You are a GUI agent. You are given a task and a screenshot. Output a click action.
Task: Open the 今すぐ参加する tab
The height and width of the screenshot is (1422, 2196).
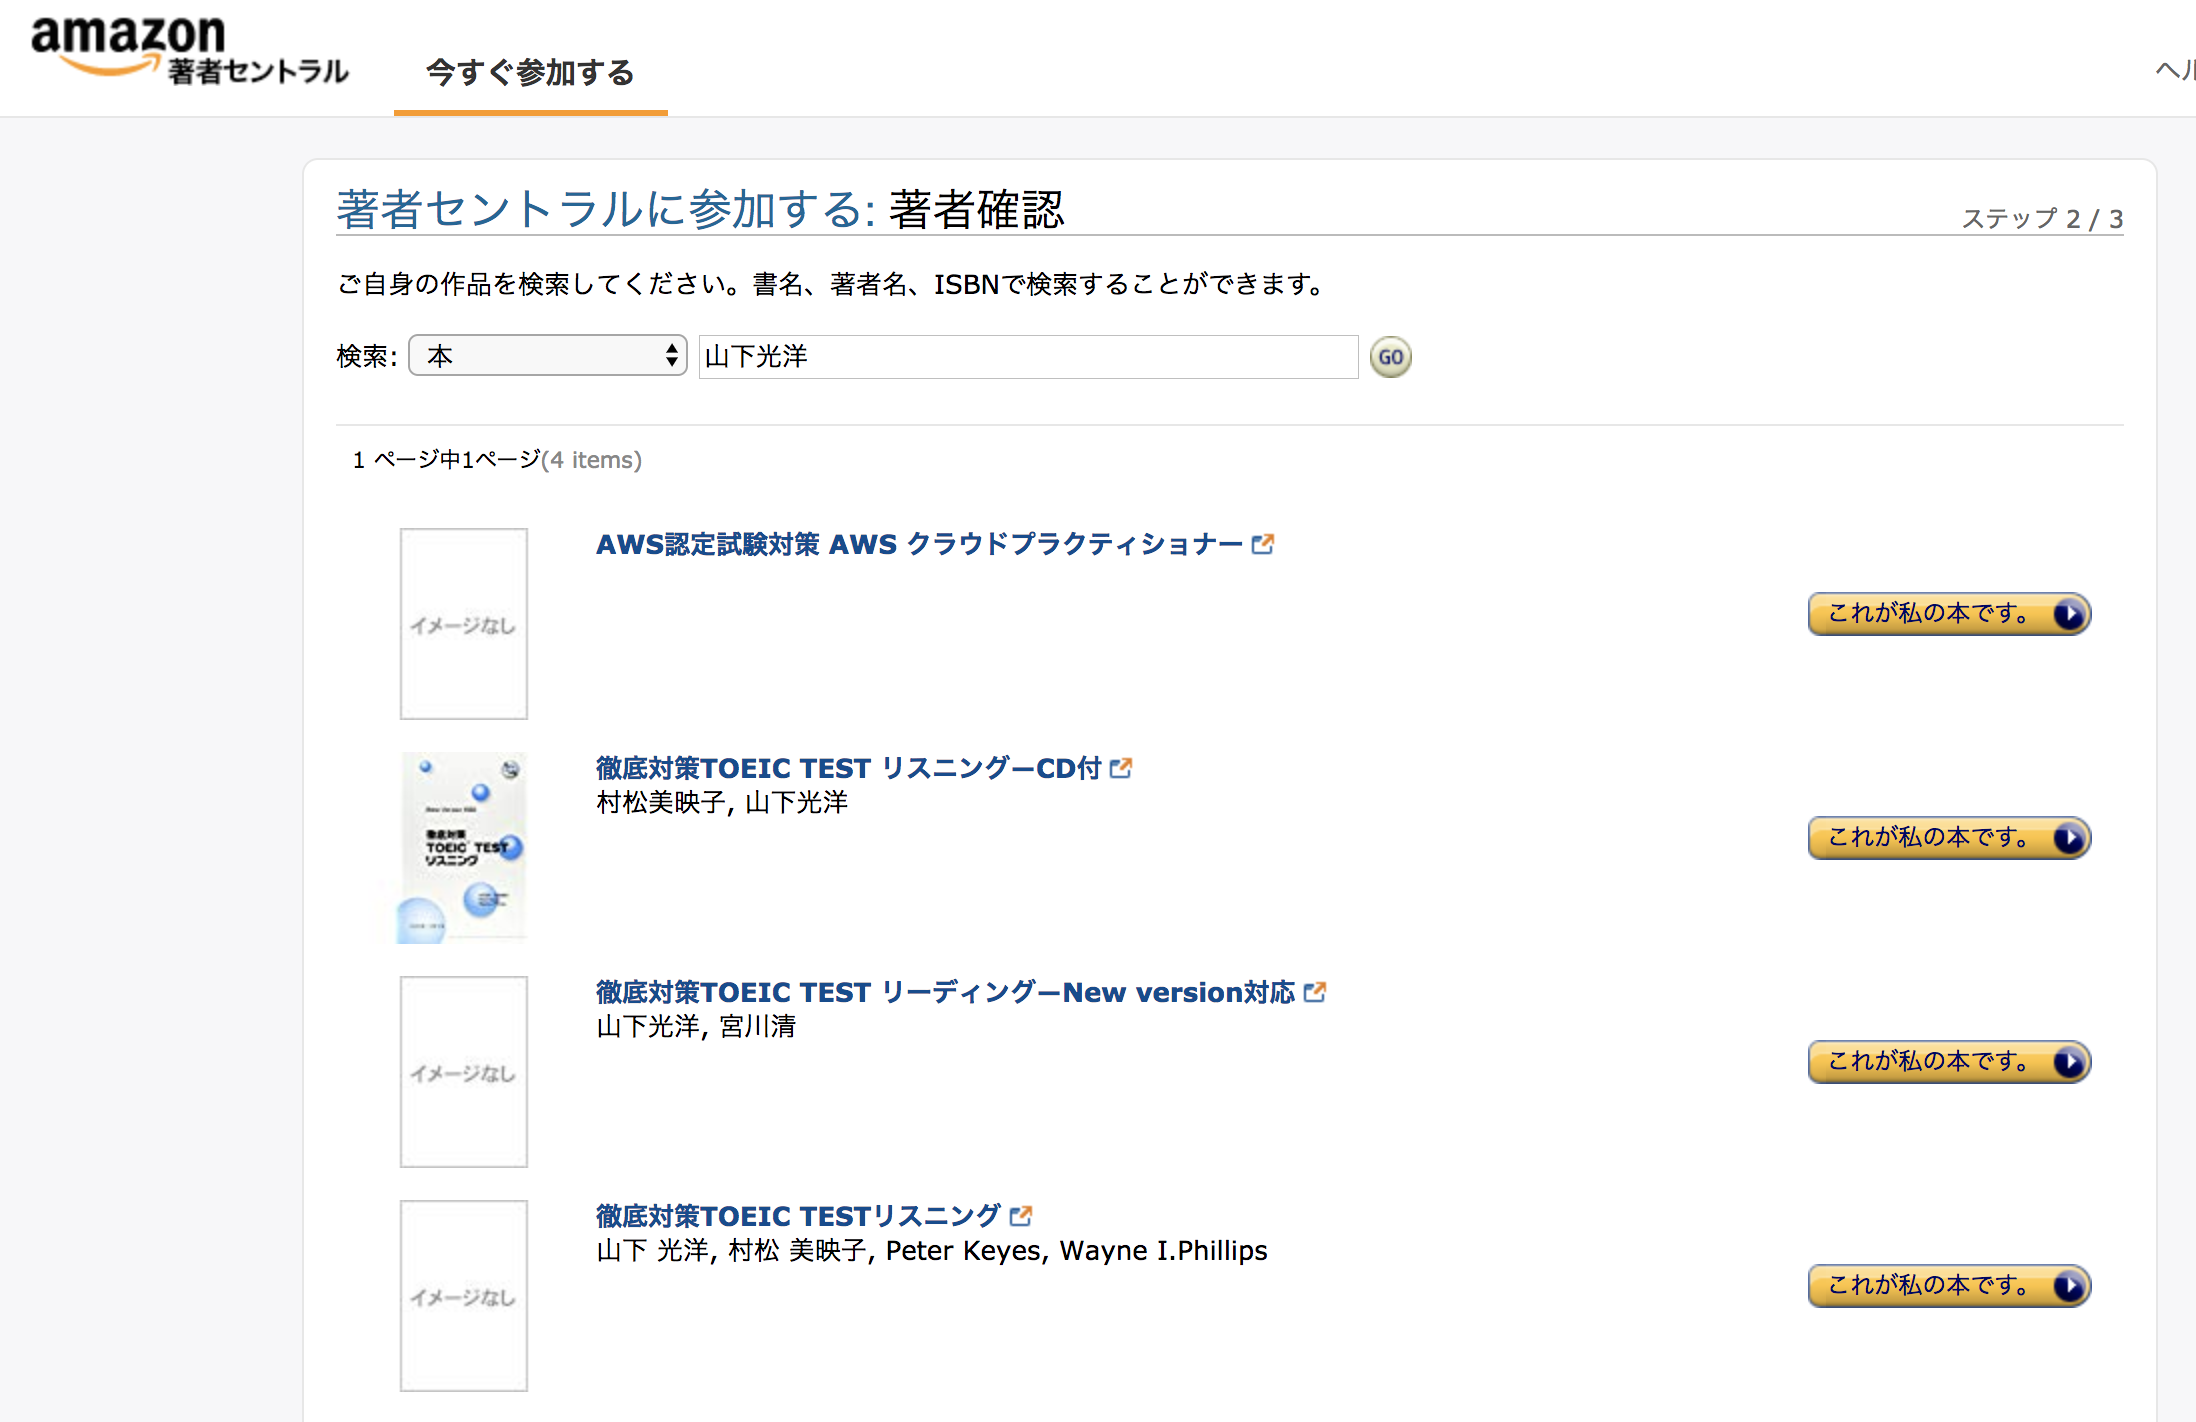[x=530, y=72]
